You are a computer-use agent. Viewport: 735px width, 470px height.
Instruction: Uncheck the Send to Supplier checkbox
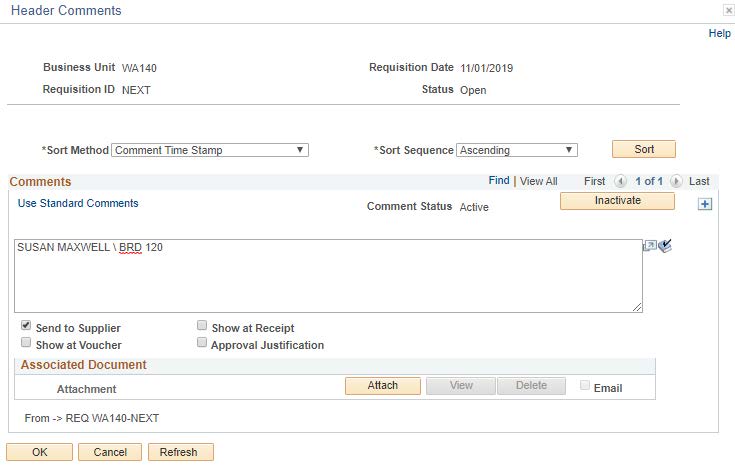26,327
